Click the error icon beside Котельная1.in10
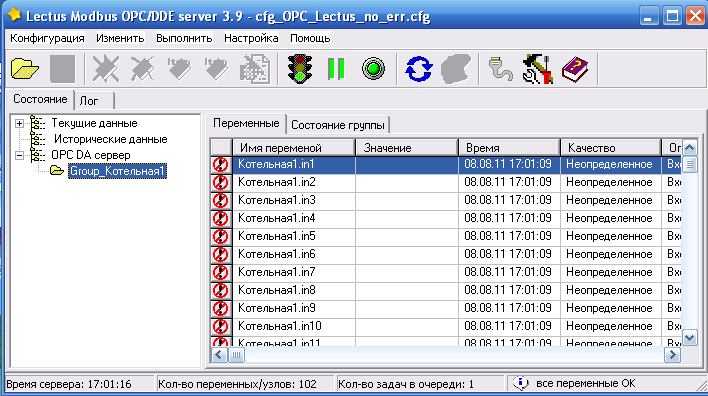This screenshot has height=396, width=708. point(220,326)
